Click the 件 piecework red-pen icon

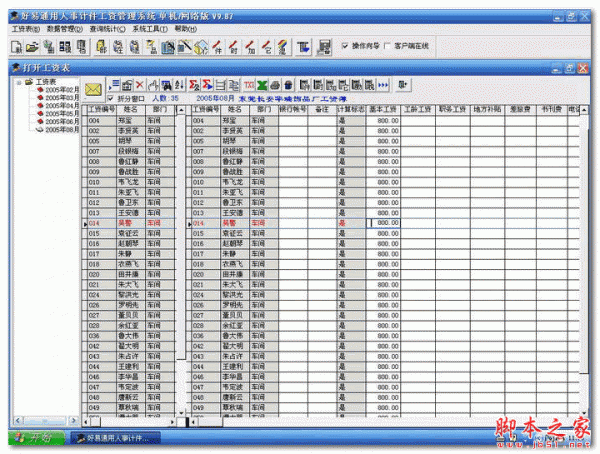pos(217,47)
